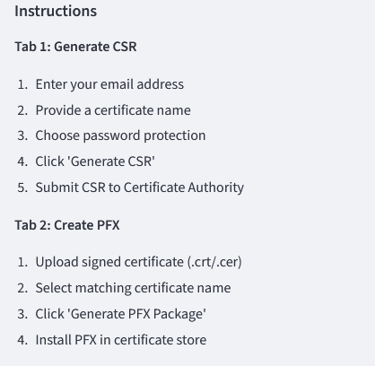Image resolution: width=375 pixels, height=366 pixels.
Task: Click the 'Choose password protection' step
Action: [x=120, y=136]
